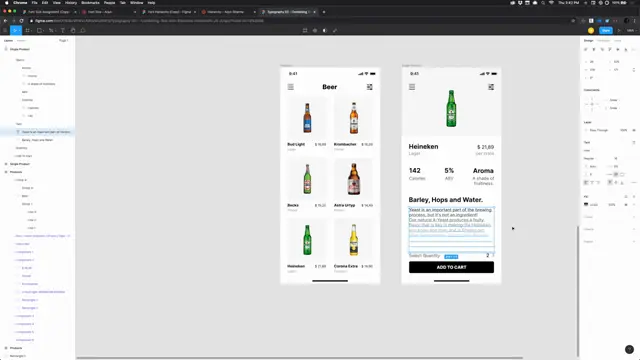640x360 pixels.
Task: Click the horizontal canvas scrollbar
Action: pyautogui.click(x=300, y=358)
